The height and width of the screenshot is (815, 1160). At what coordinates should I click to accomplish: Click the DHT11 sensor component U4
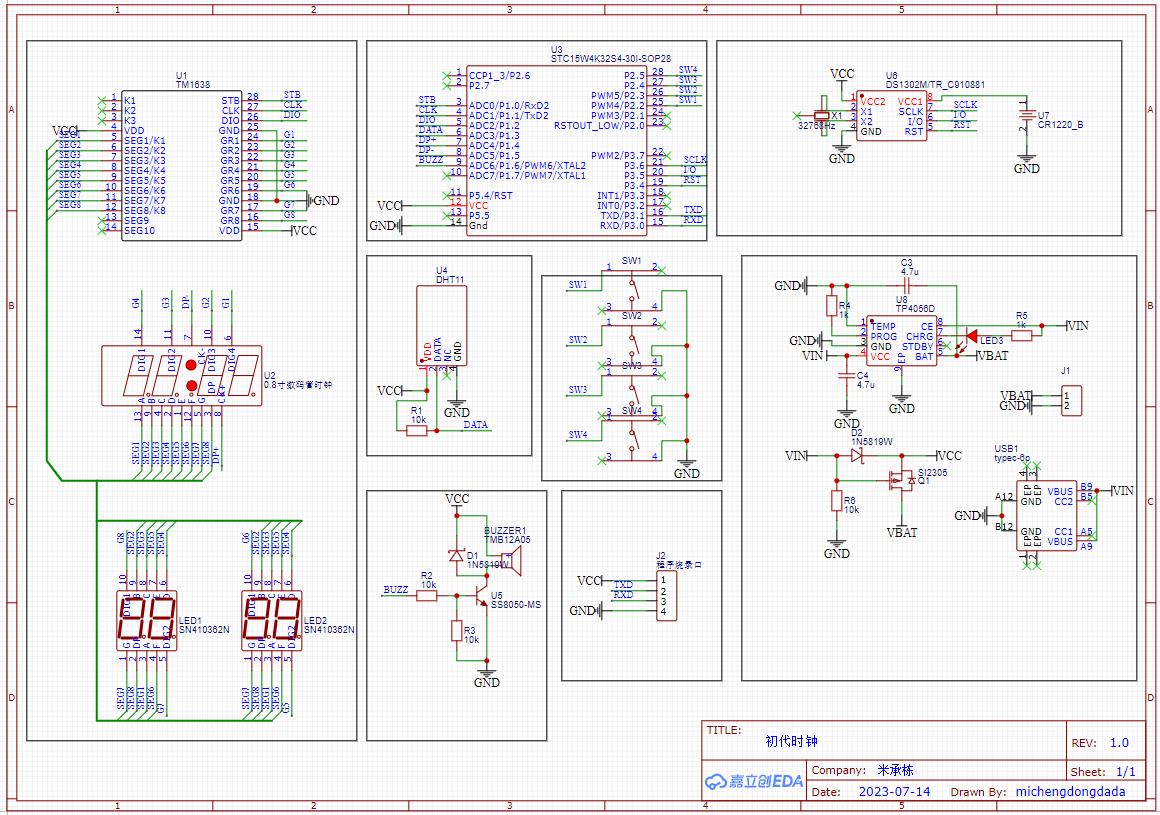point(440,325)
